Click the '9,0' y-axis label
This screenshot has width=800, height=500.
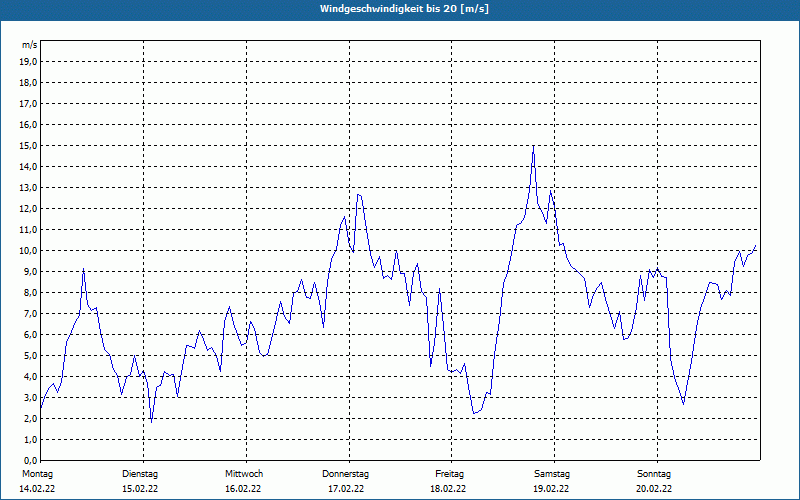[x=30, y=271]
